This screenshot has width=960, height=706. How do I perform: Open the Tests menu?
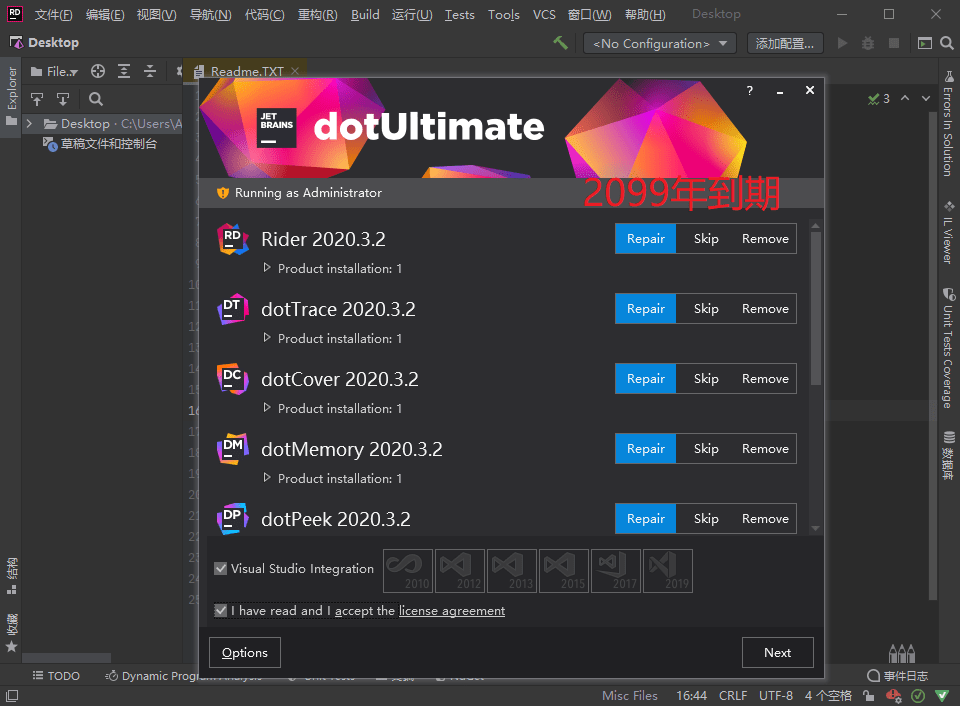point(459,15)
